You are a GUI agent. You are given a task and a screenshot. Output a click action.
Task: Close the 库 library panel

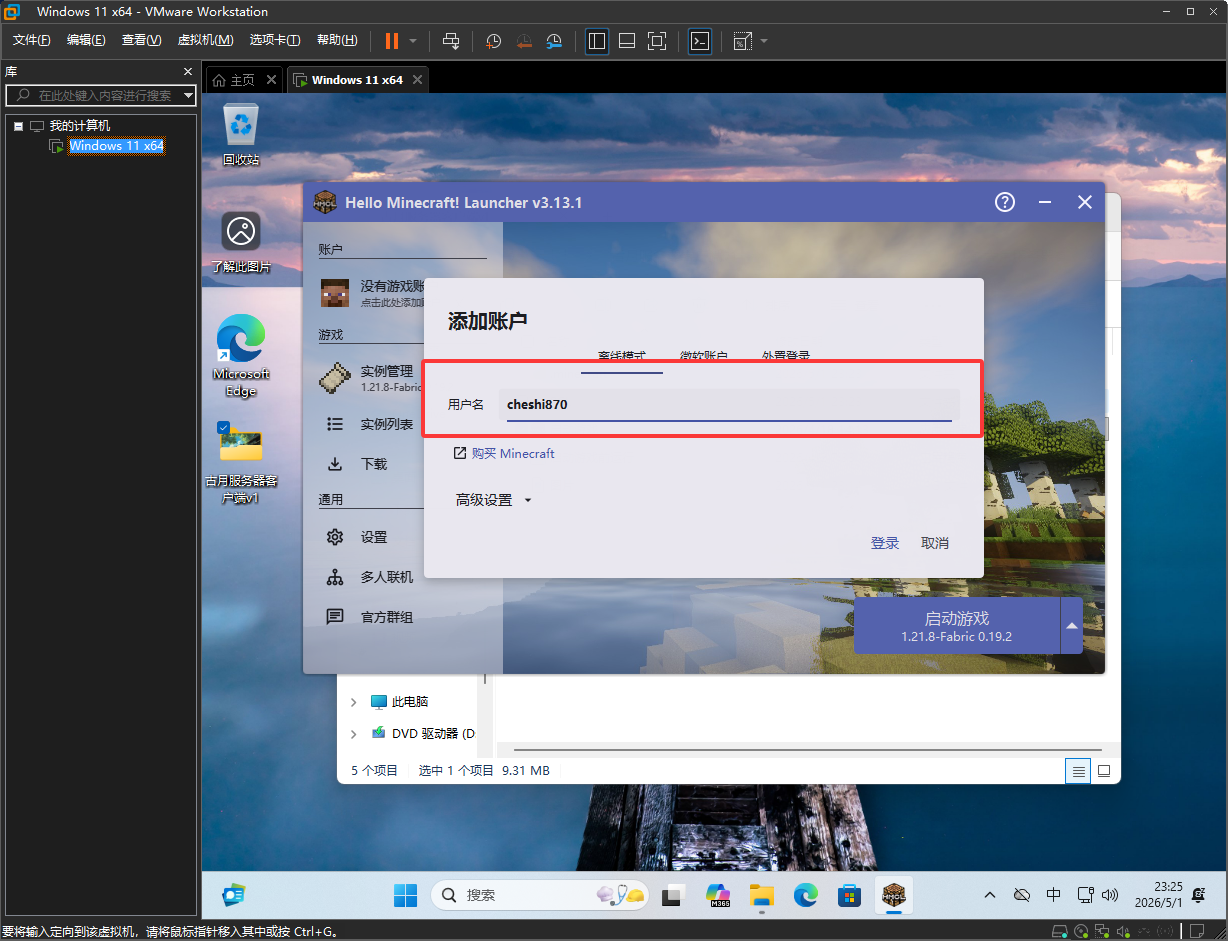187,72
